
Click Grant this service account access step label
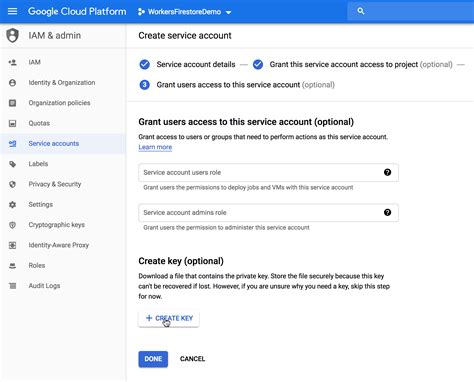(x=361, y=64)
